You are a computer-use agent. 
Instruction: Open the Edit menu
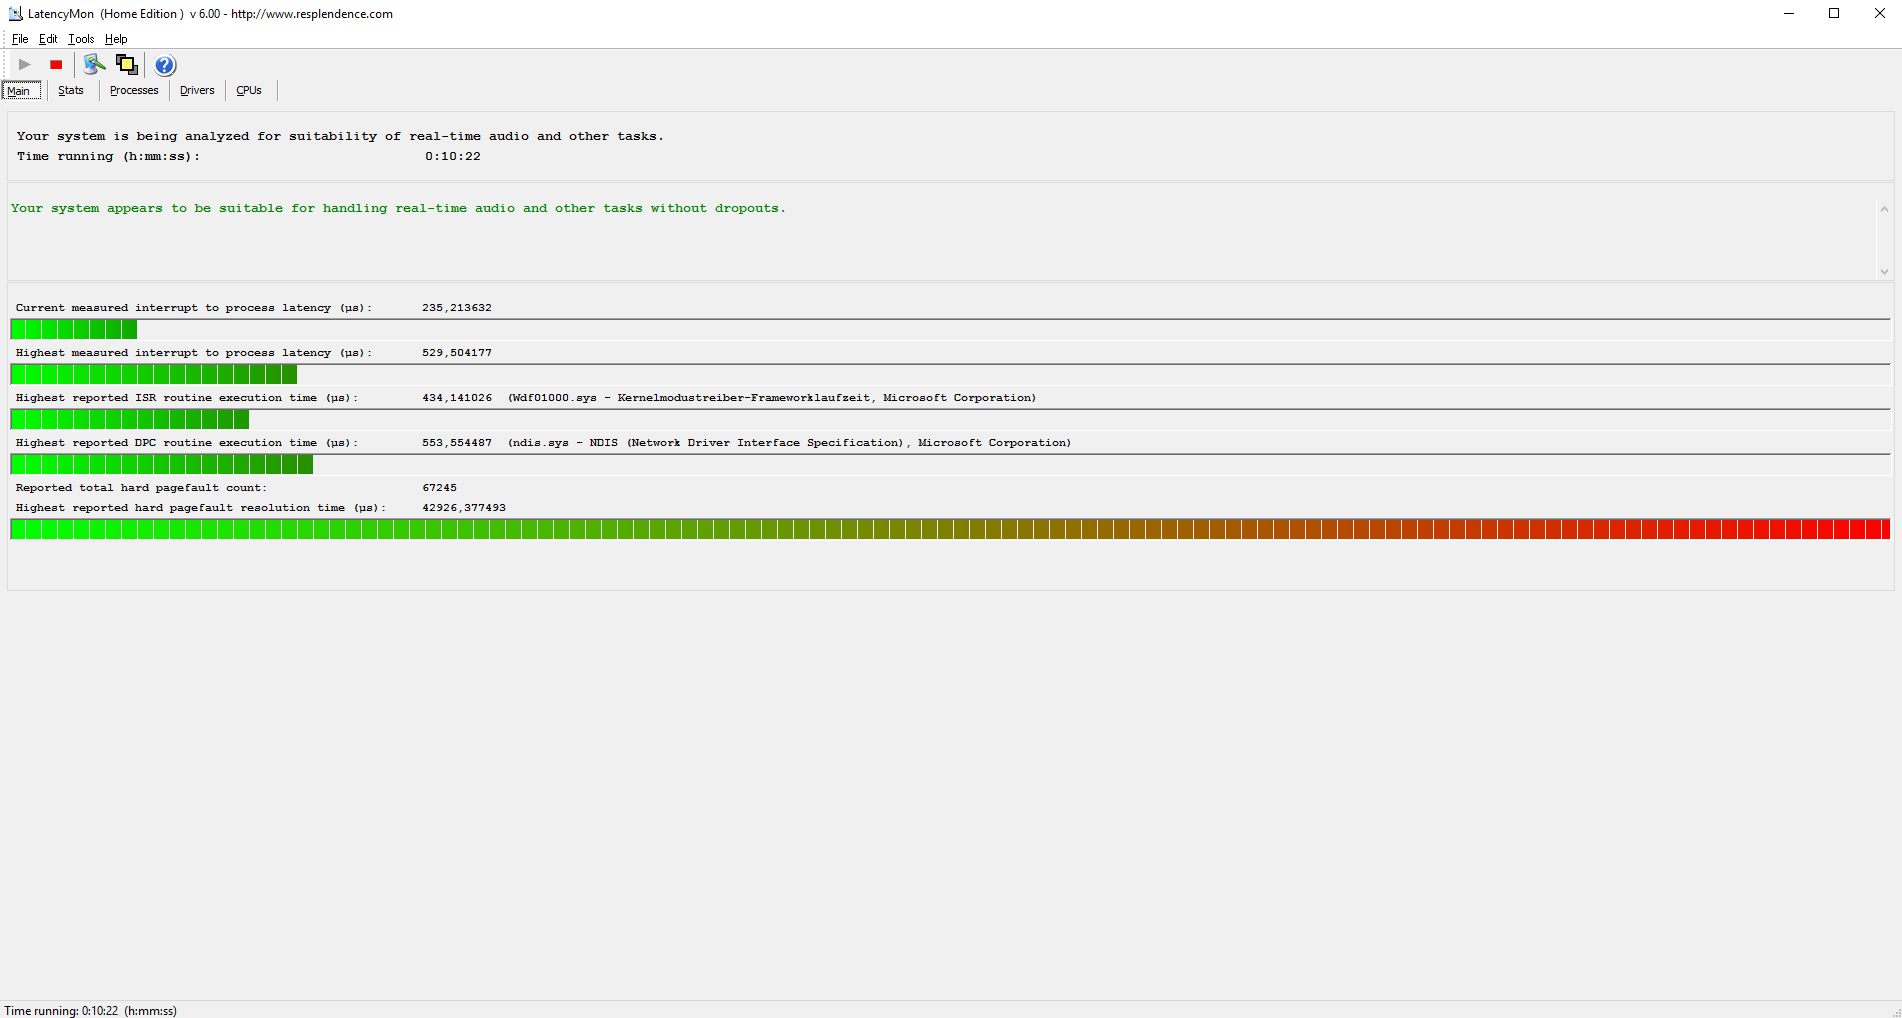(48, 39)
